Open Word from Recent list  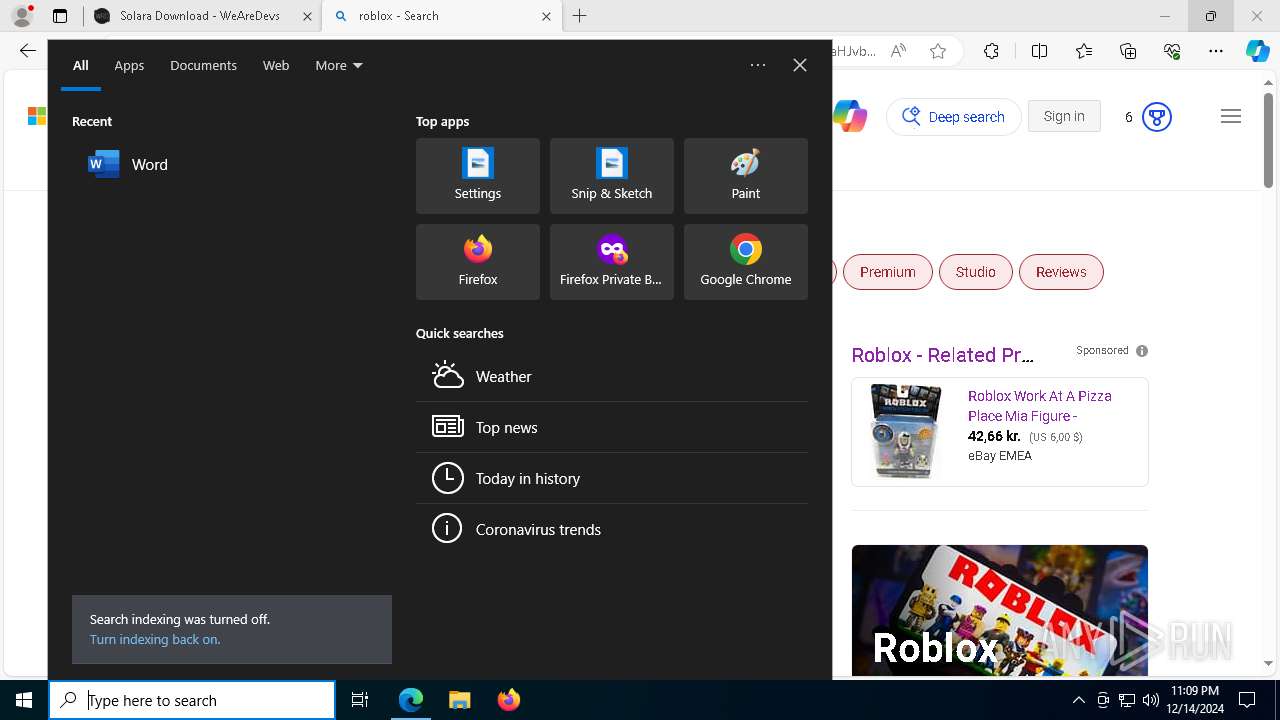[232, 164]
